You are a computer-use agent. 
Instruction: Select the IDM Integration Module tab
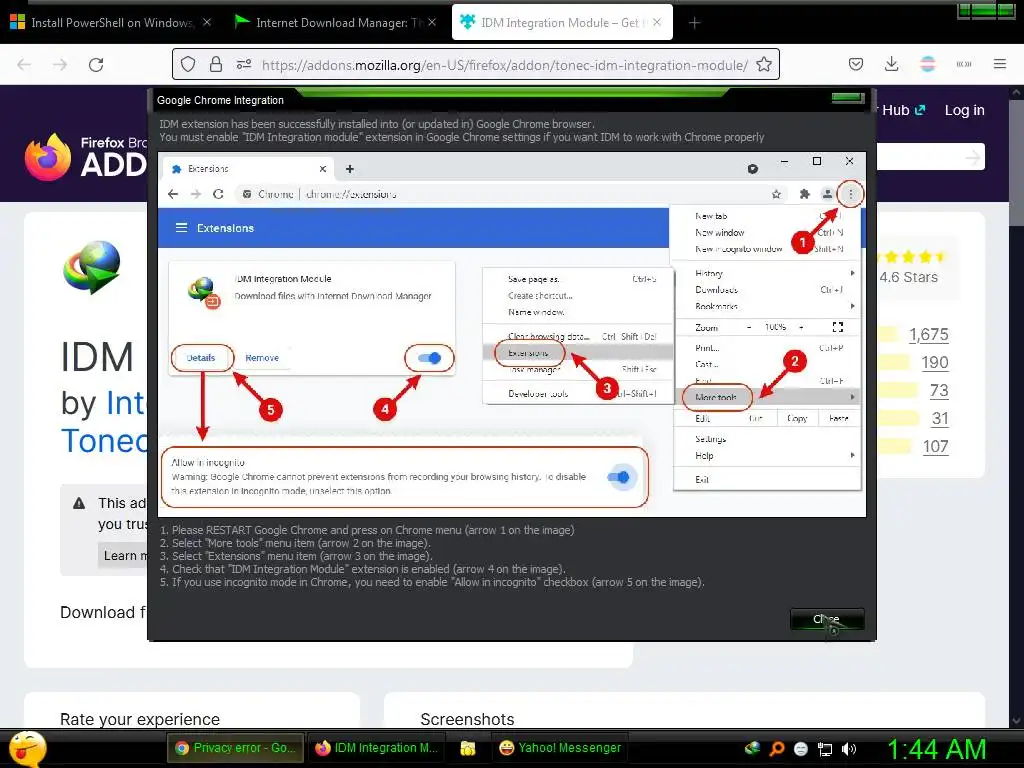pyautogui.click(x=562, y=22)
